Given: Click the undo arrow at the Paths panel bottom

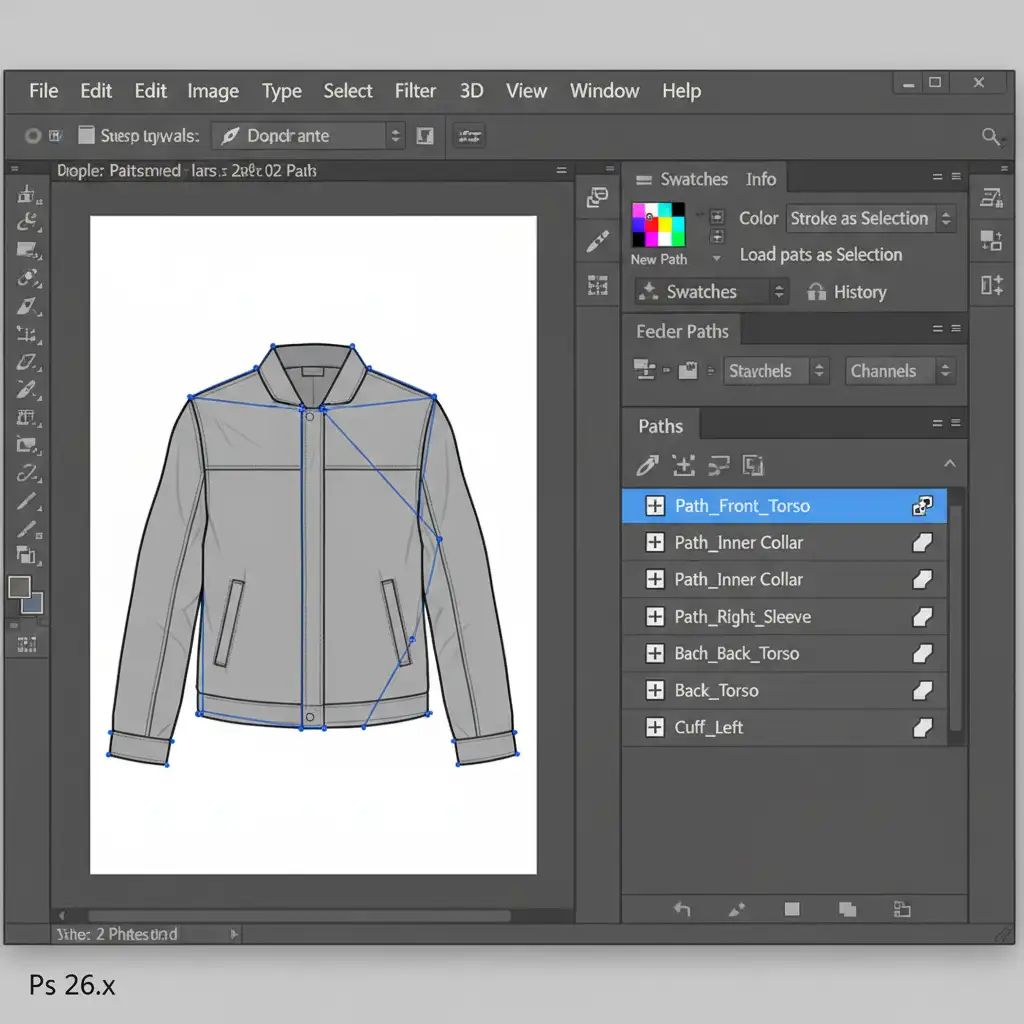Looking at the screenshot, I should coord(682,909).
